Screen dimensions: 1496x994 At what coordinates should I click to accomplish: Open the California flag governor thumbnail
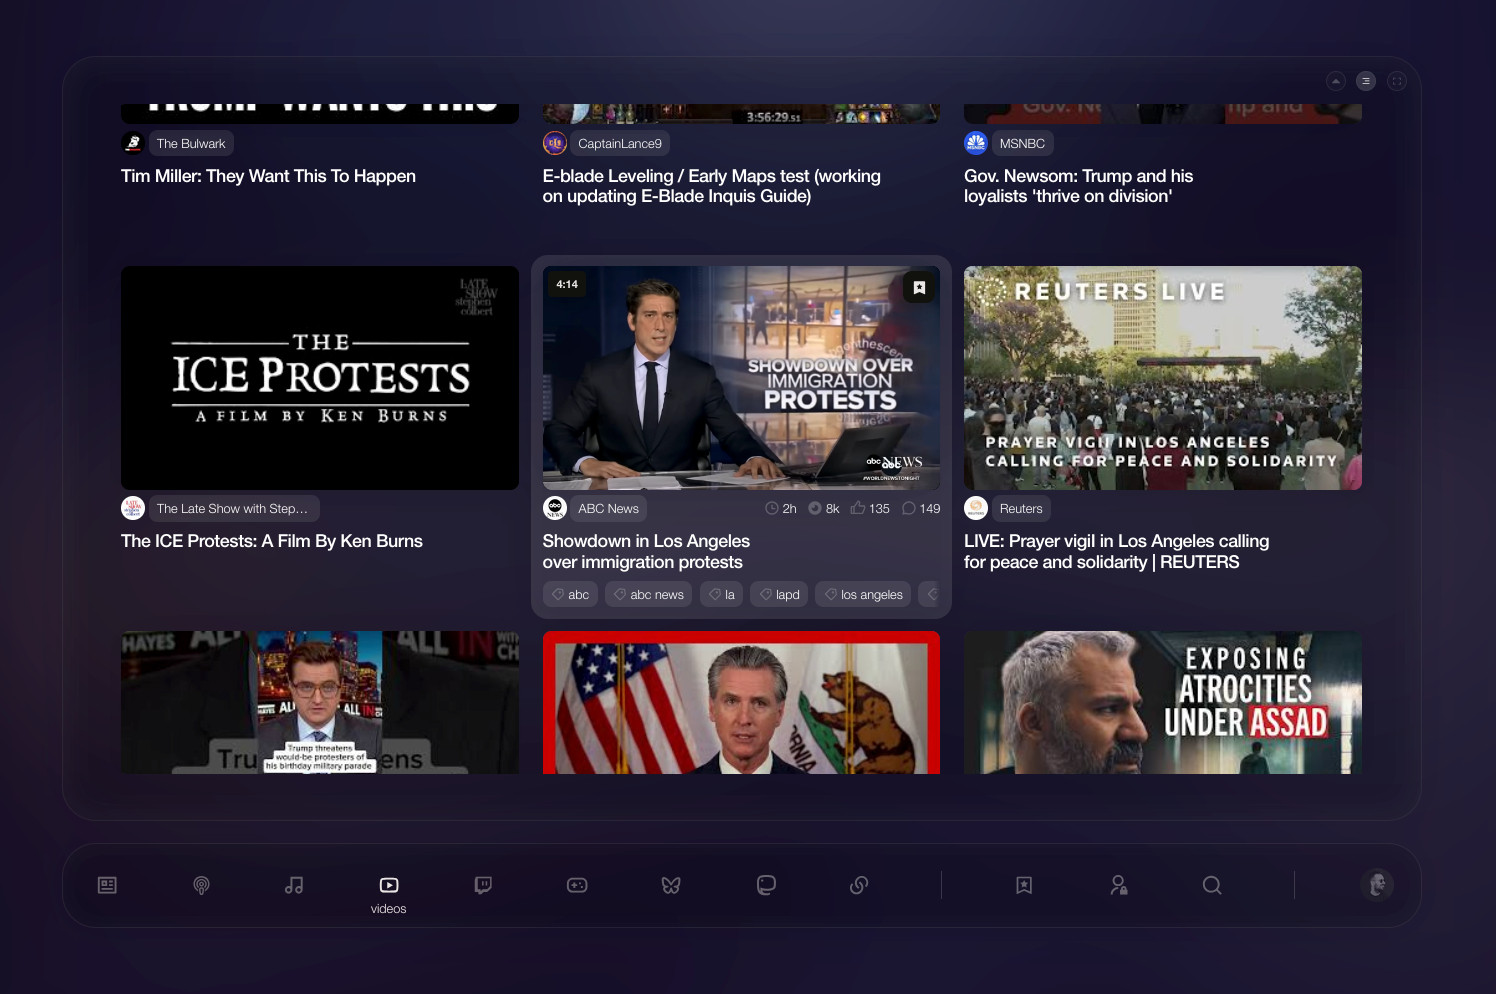(x=741, y=702)
